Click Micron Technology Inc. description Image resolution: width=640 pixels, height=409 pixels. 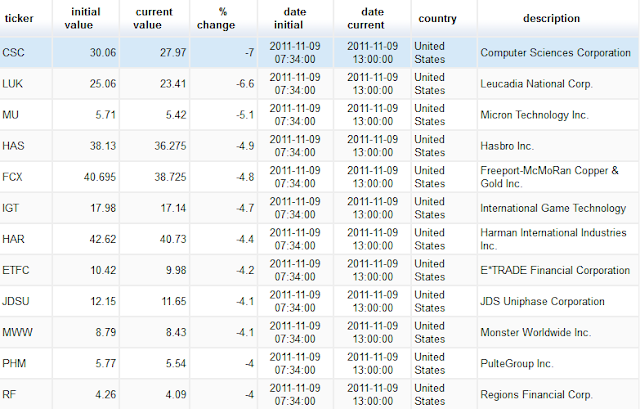coord(534,115)
